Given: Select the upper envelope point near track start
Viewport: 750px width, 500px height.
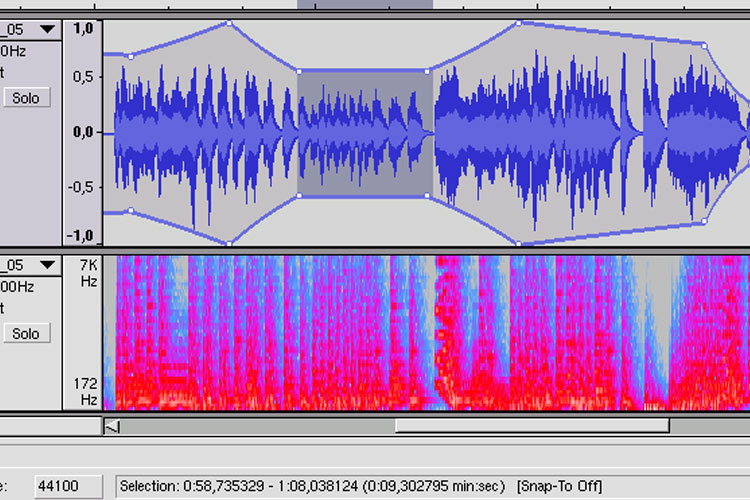Looking at the screenshot, I should pyautogui.click(x=131, y=57).
